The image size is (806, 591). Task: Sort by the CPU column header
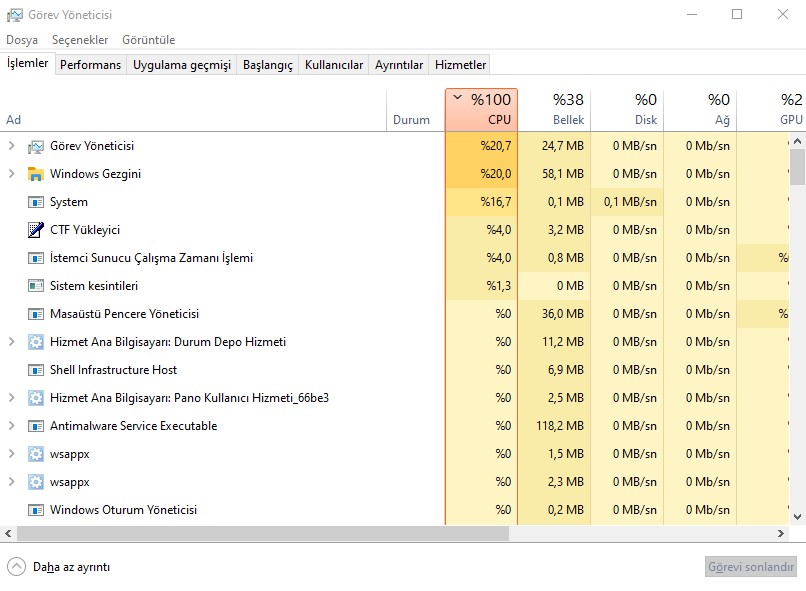coord(482,109)
